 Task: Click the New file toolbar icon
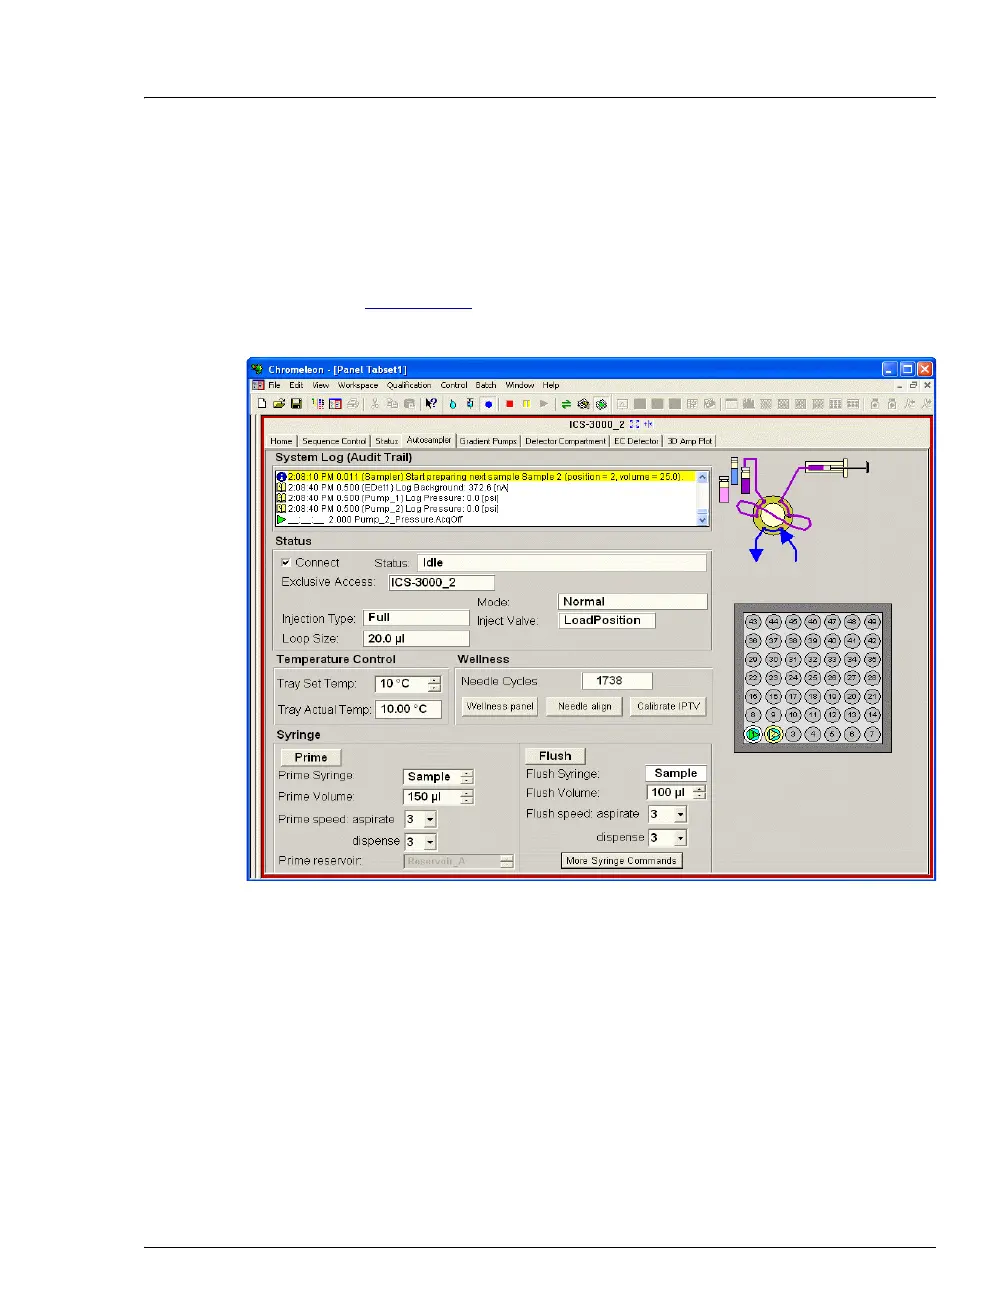(x=262, y=404)
